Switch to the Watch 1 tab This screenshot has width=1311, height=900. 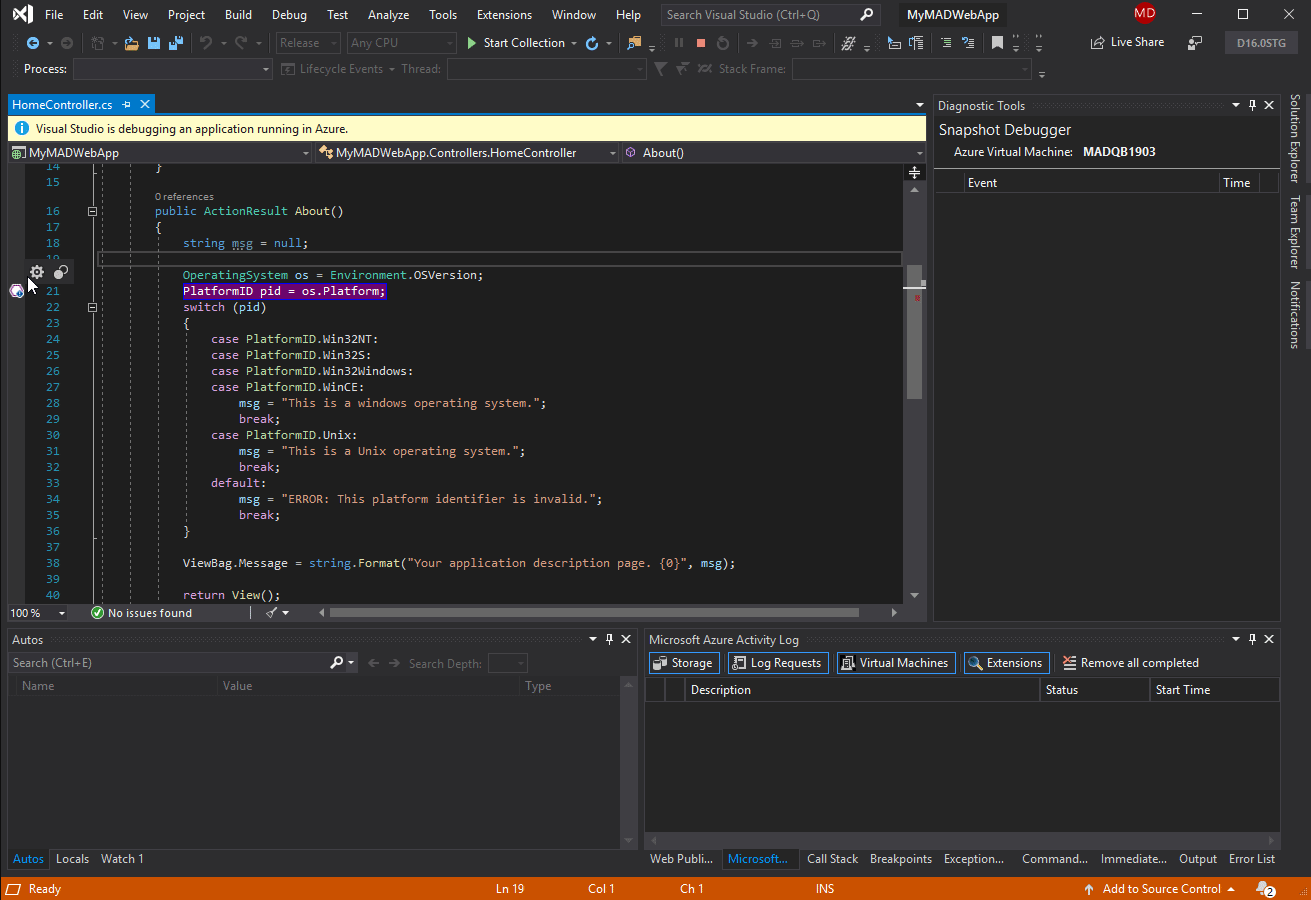(122, 859)
